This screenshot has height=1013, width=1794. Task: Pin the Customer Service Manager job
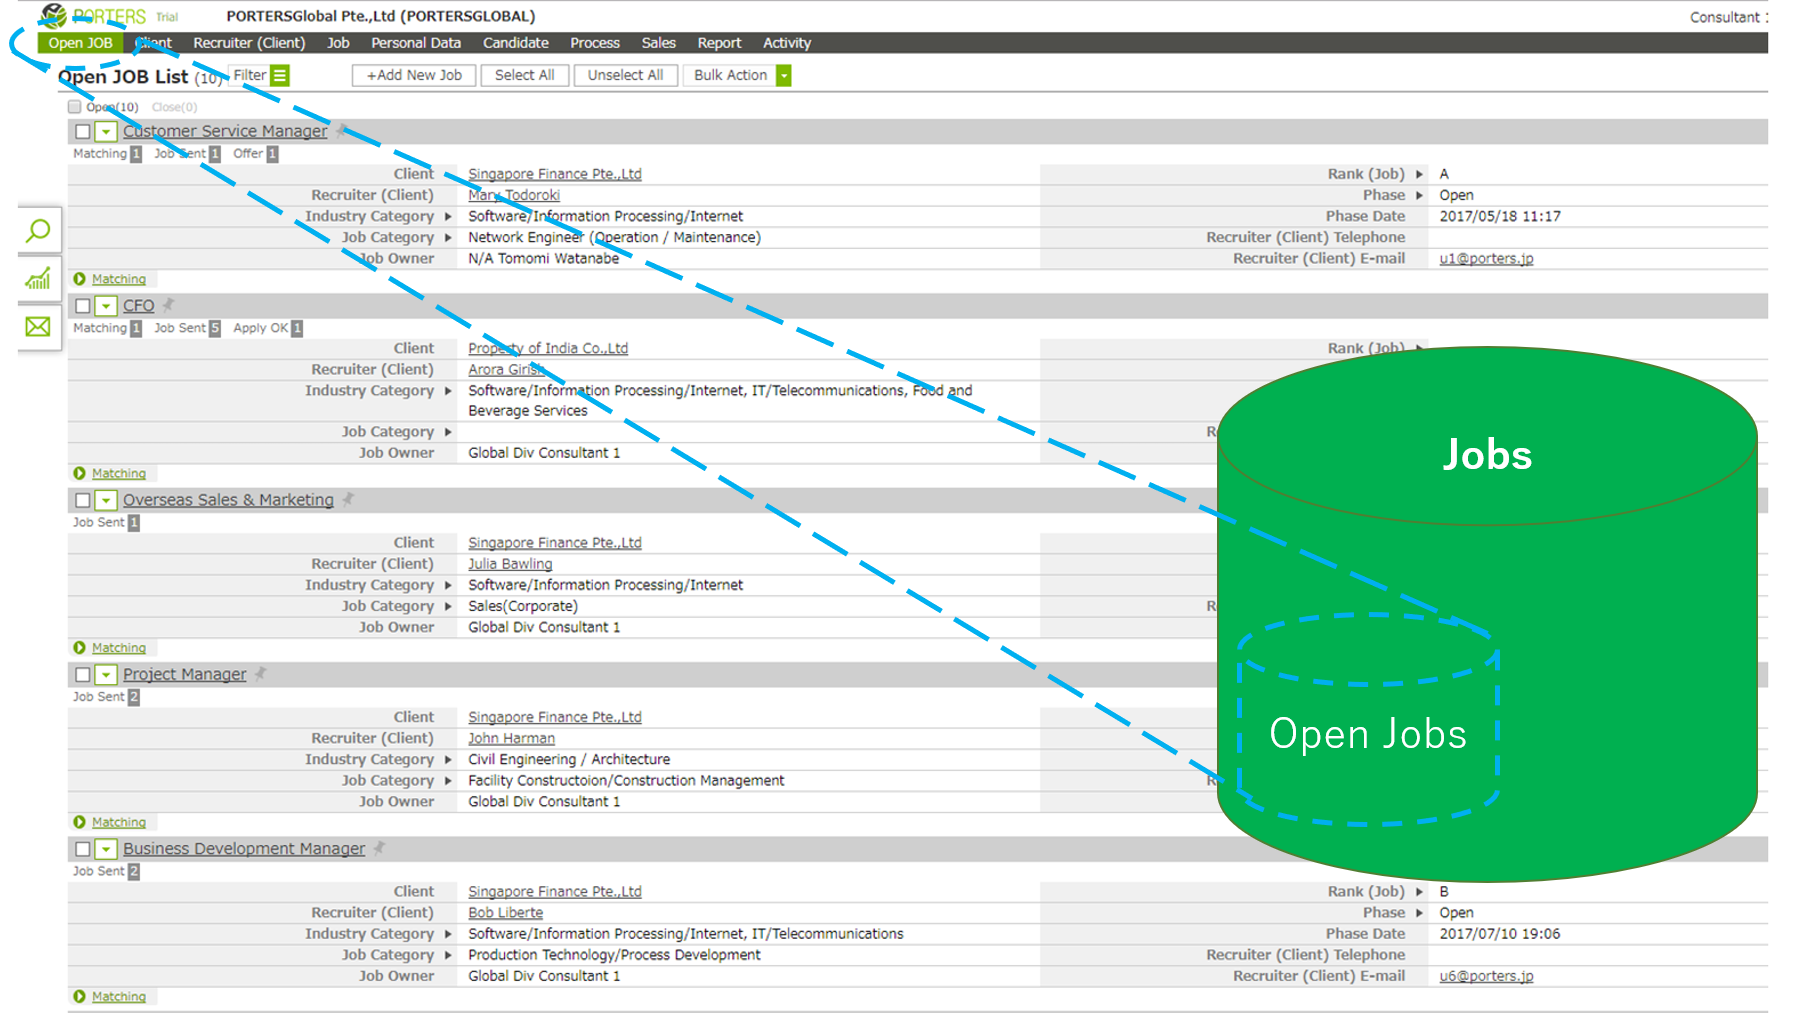click(342, 130)
